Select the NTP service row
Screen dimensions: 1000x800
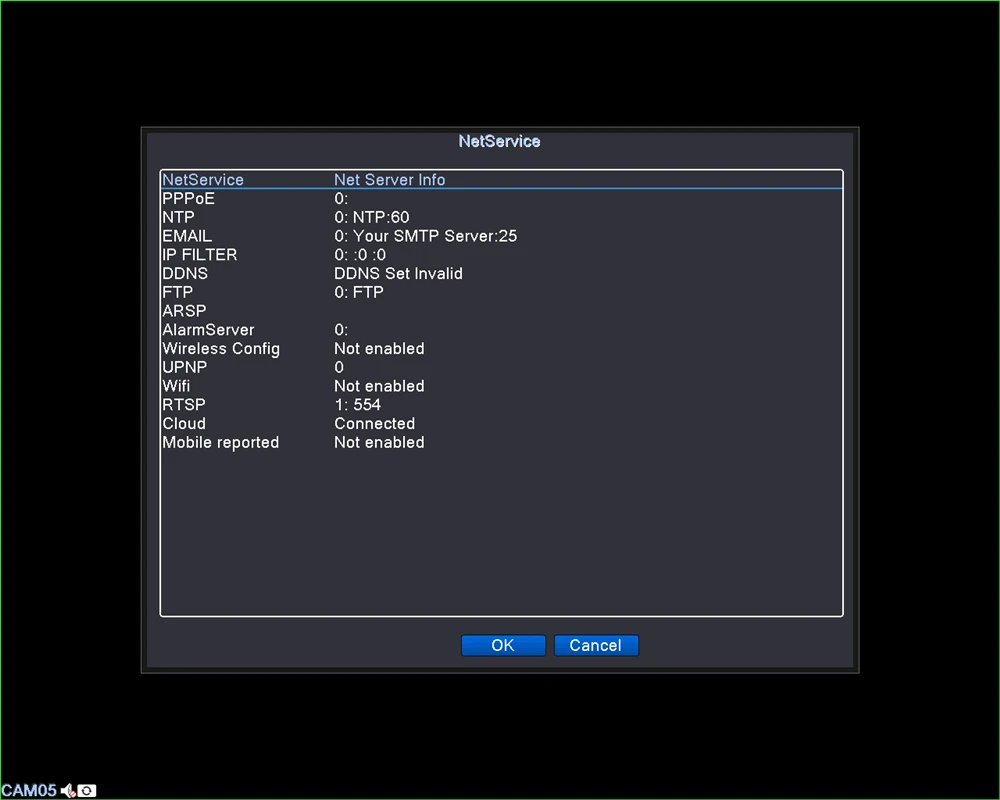[x=501, y=217]
